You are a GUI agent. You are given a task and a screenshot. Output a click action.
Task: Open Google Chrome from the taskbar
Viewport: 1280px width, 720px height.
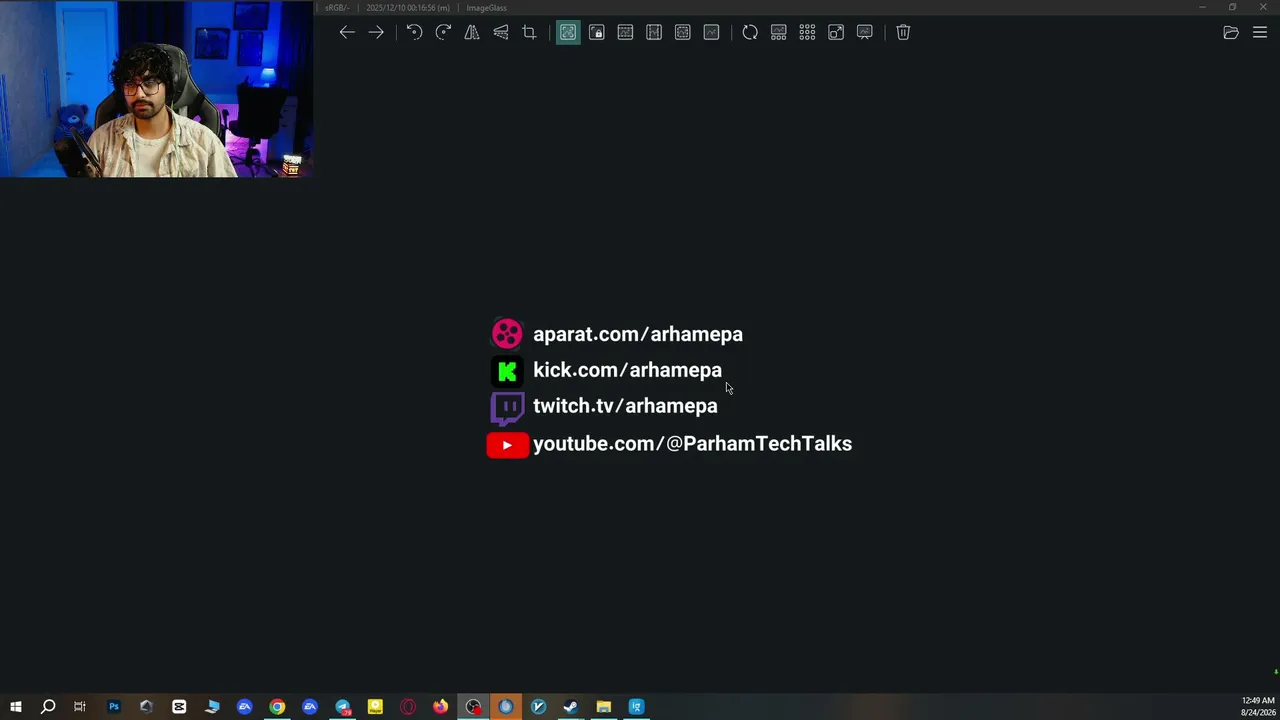point(277,707)
